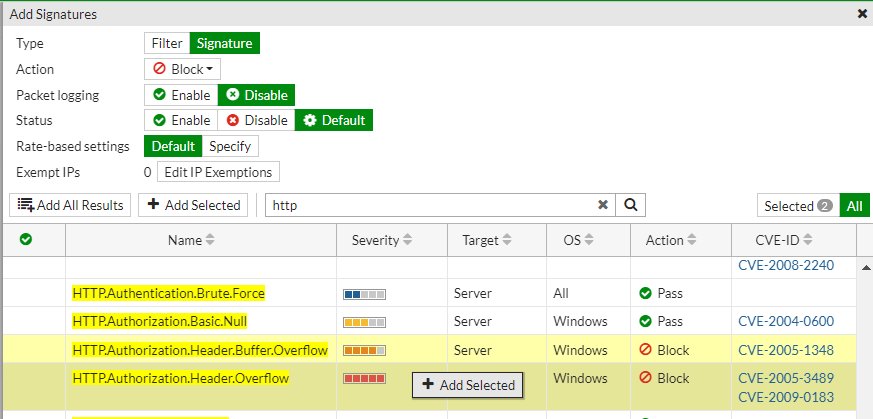
Task: Open CVE-2005-1348 link
Action: click(785, 350)
